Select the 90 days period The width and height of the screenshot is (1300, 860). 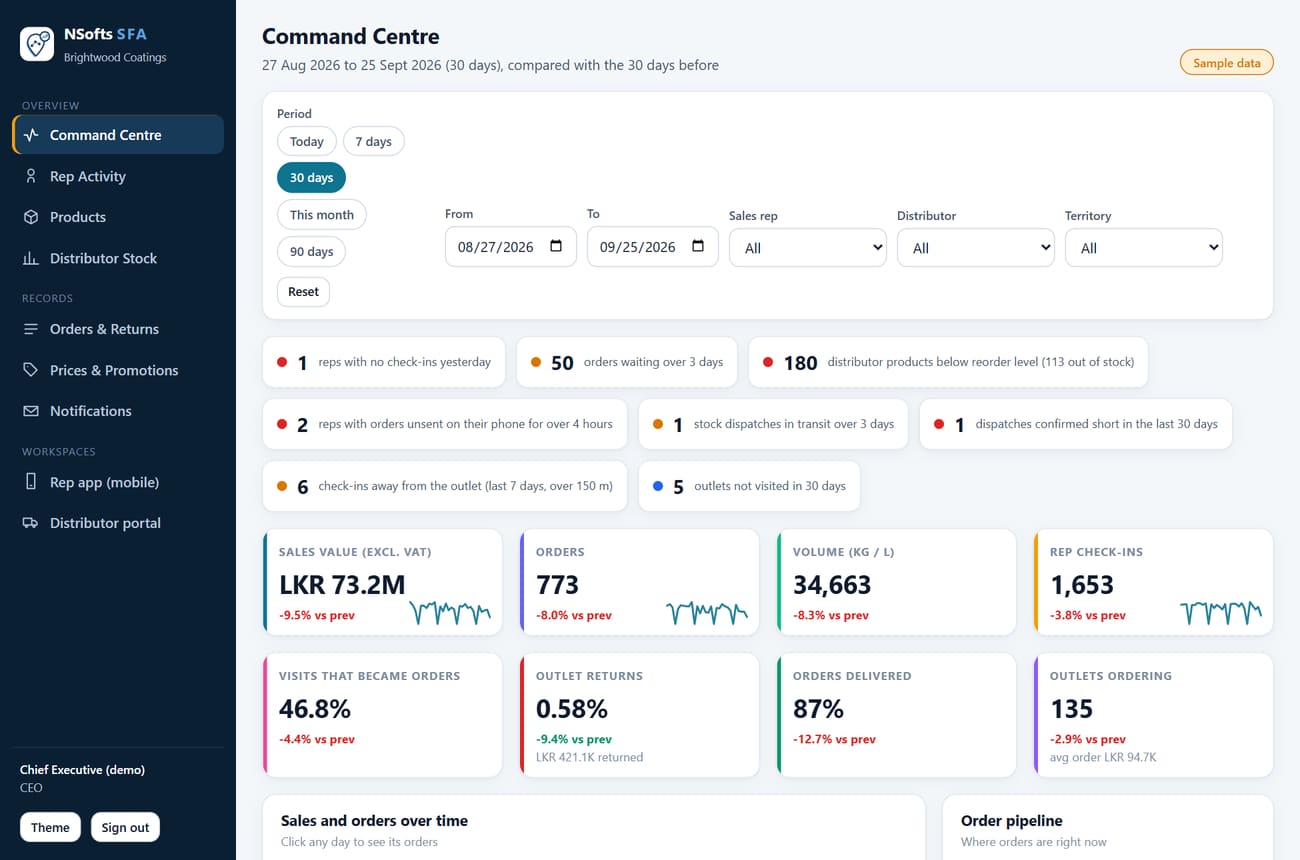tap(311, 251)
